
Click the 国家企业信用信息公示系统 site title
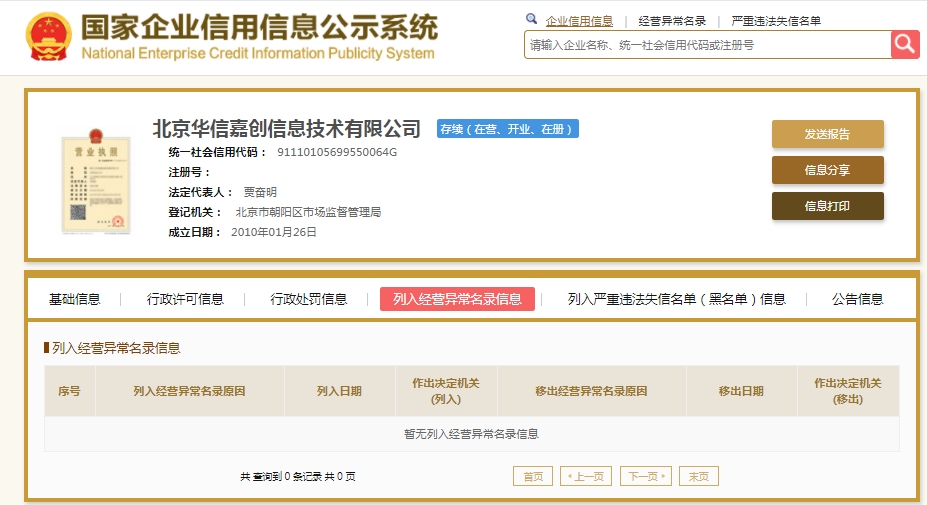tap(260, 27)
